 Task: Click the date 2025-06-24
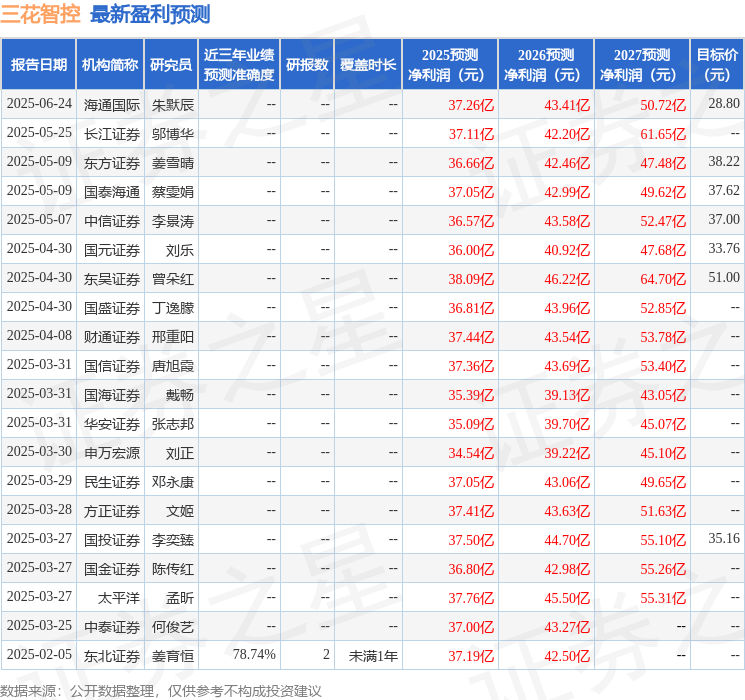click(x=39, y=104)
